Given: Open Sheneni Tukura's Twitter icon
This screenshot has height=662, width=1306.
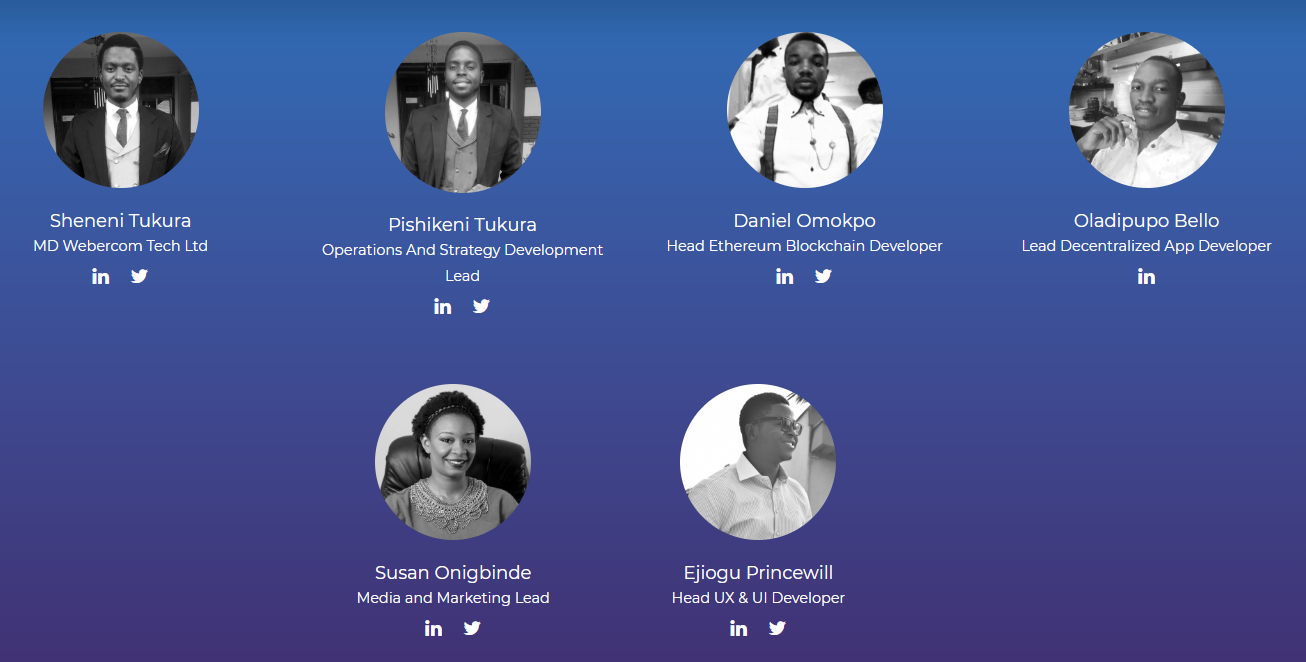Looking at the screenshot, I should coord(139,276).
